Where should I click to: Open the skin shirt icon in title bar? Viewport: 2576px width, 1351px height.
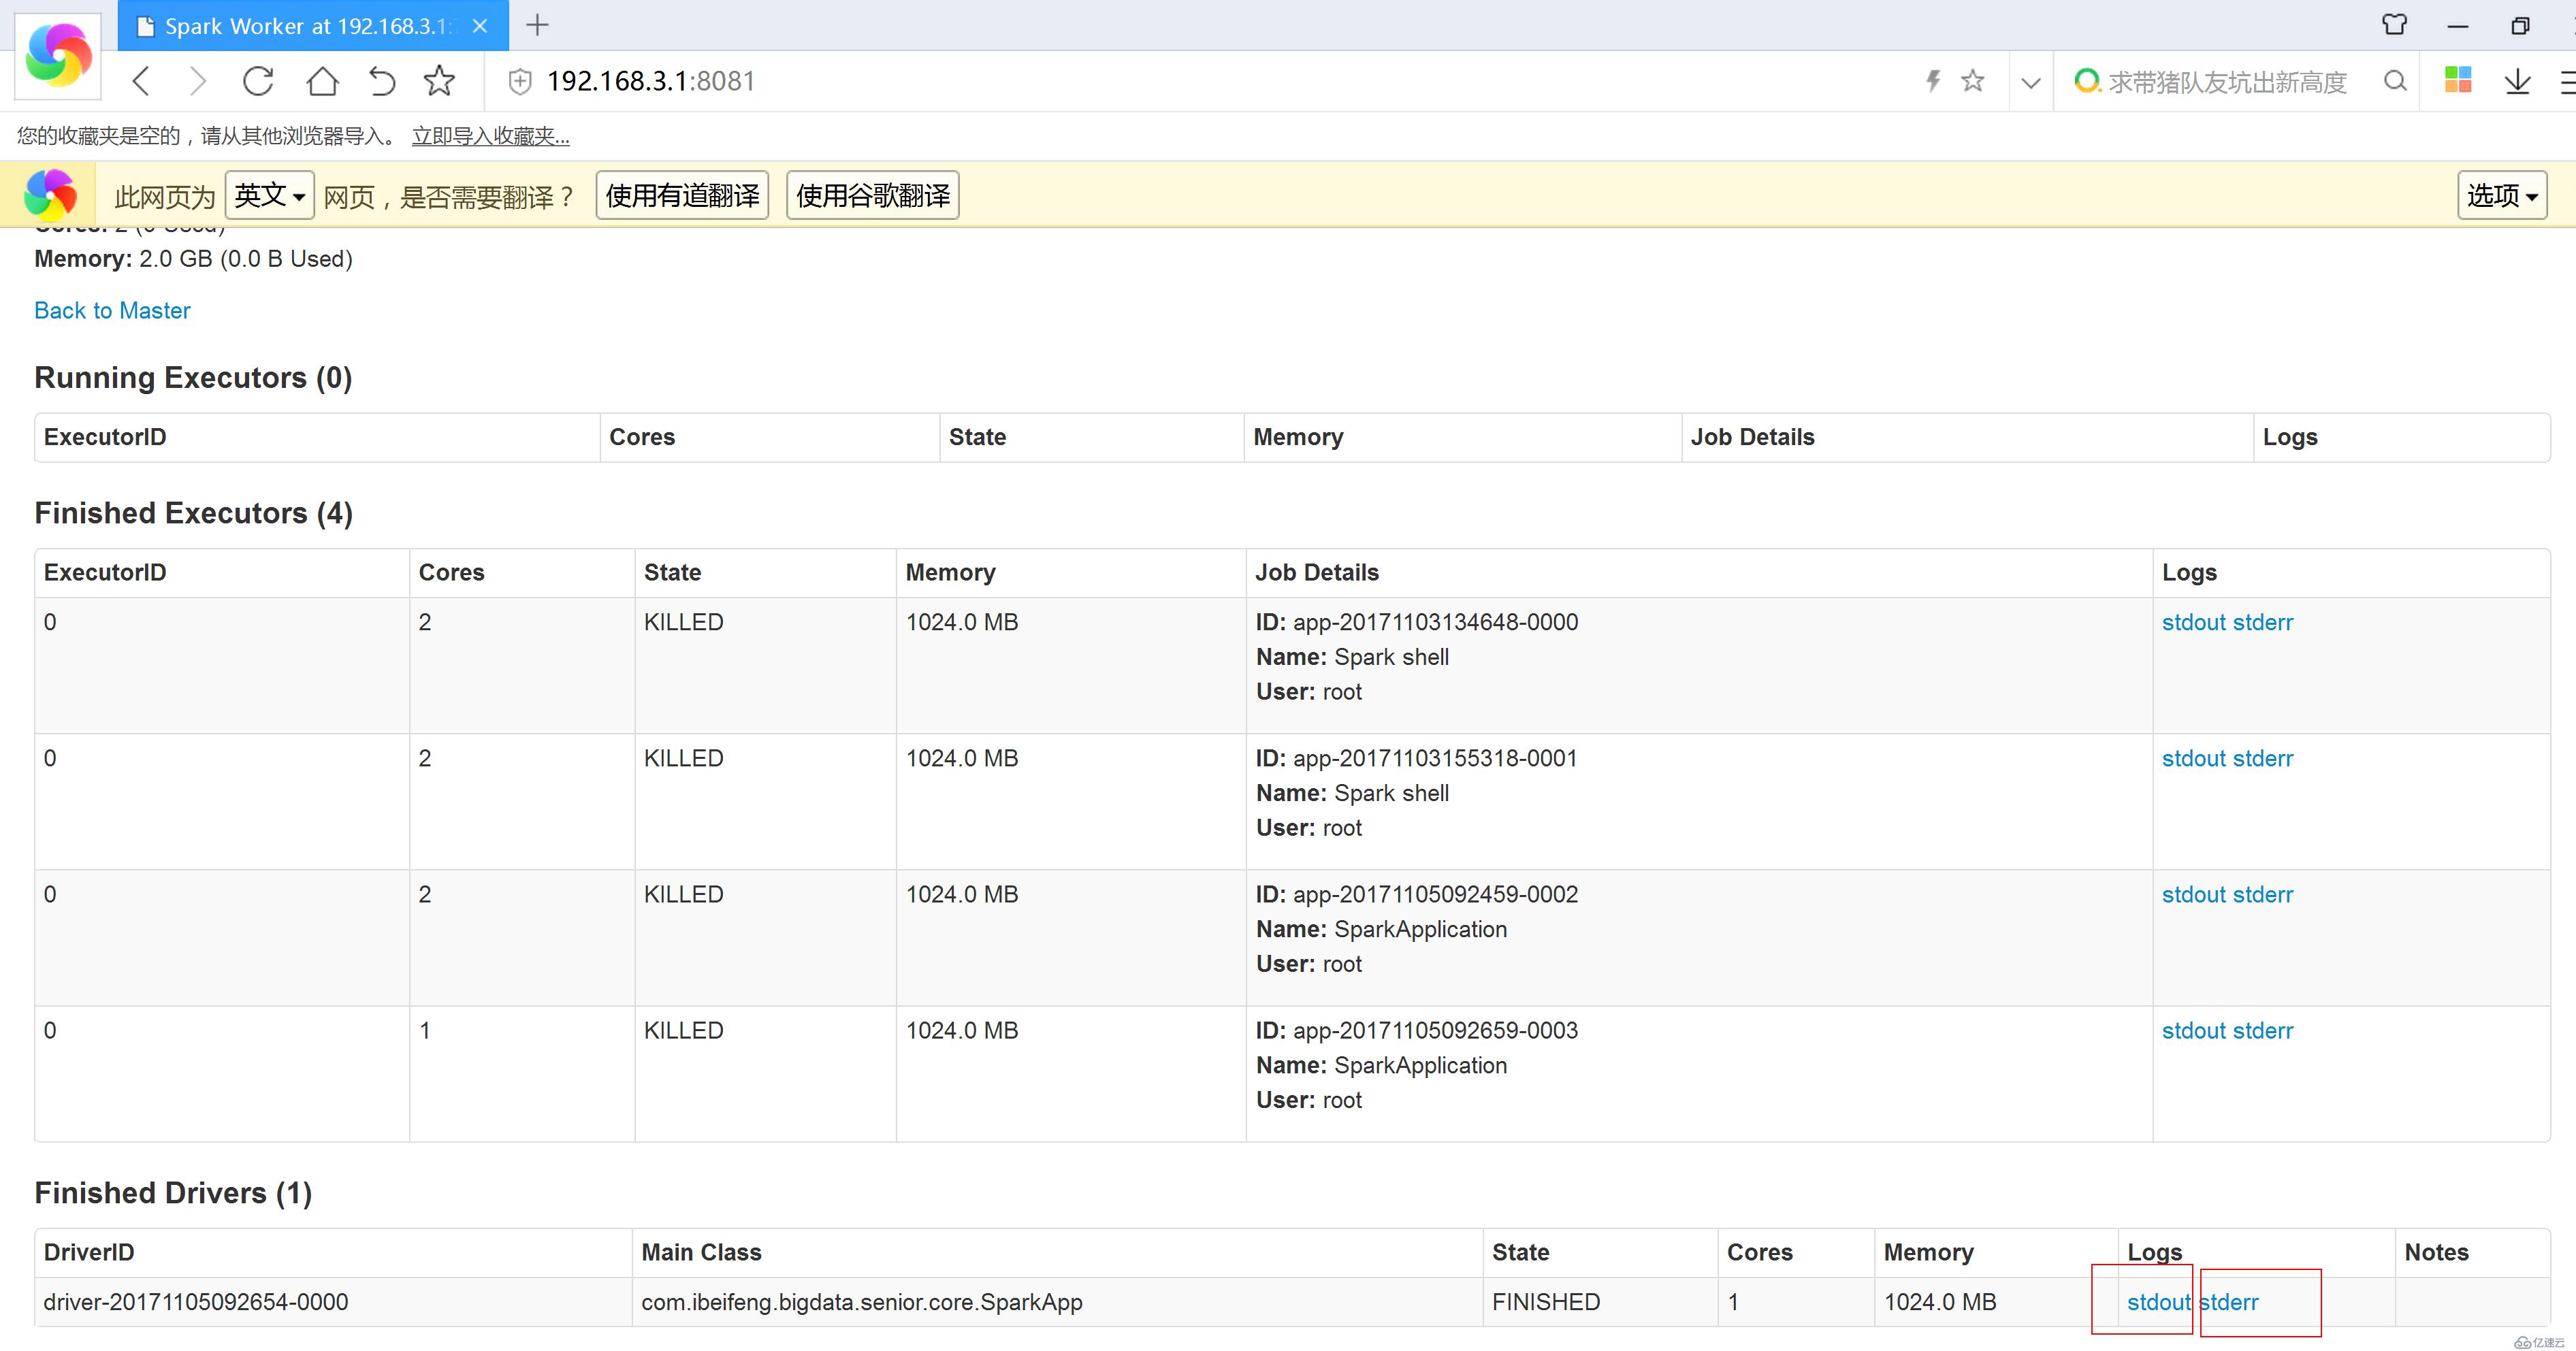(x=2394, y=24)
